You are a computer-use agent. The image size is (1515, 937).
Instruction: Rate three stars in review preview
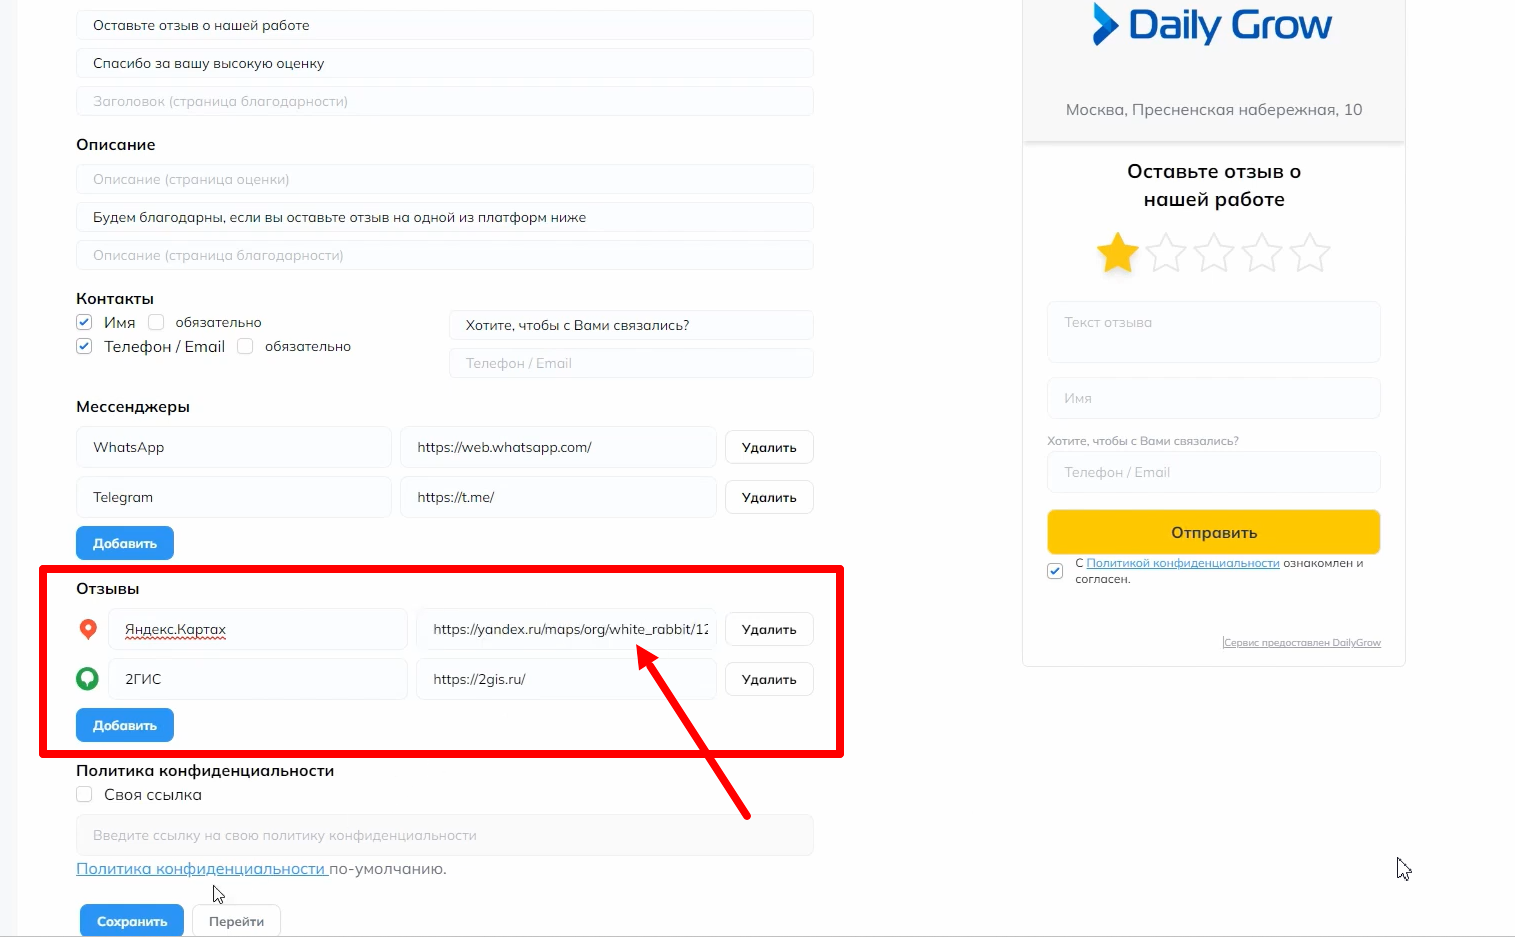[1214, 253]
